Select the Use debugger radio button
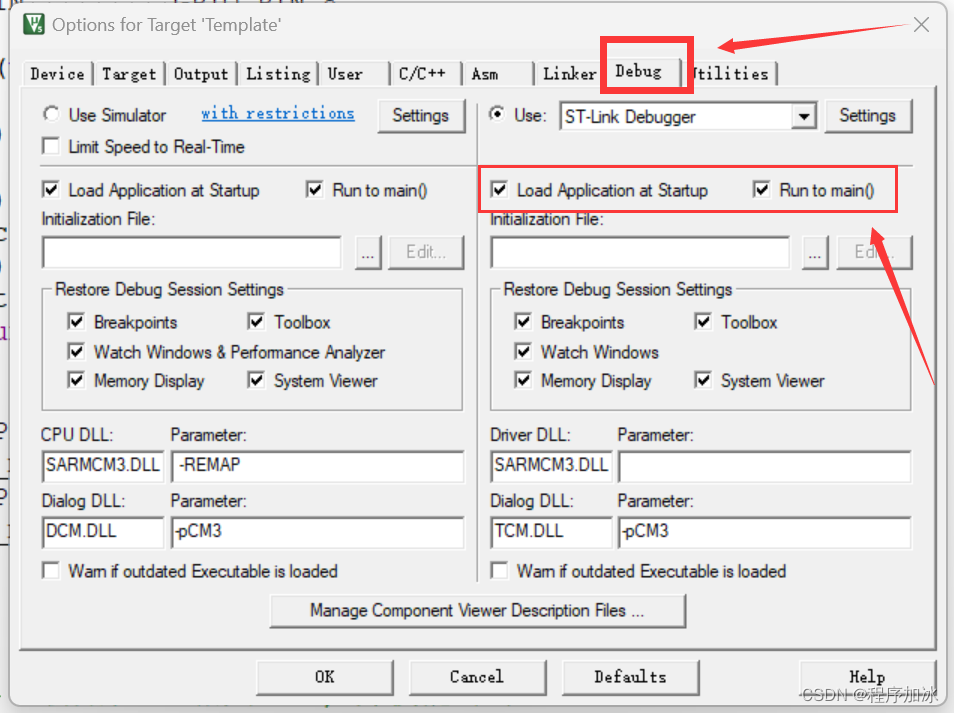 498,114
